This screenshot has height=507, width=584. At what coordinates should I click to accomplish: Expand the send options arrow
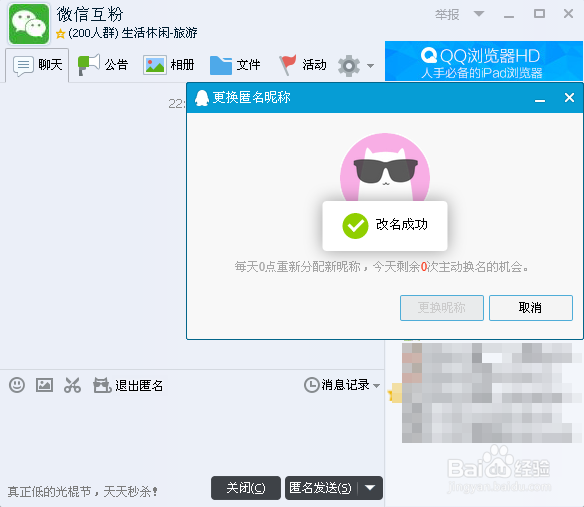370,488
